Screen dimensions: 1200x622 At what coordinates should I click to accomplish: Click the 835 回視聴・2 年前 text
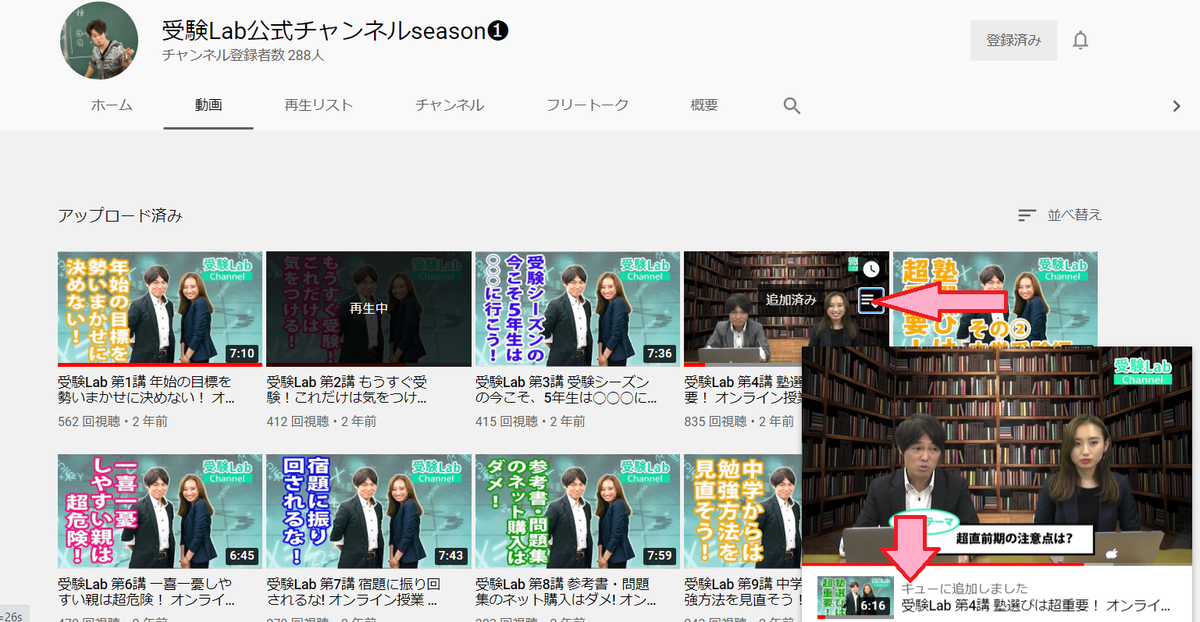[x=739, y=422]
